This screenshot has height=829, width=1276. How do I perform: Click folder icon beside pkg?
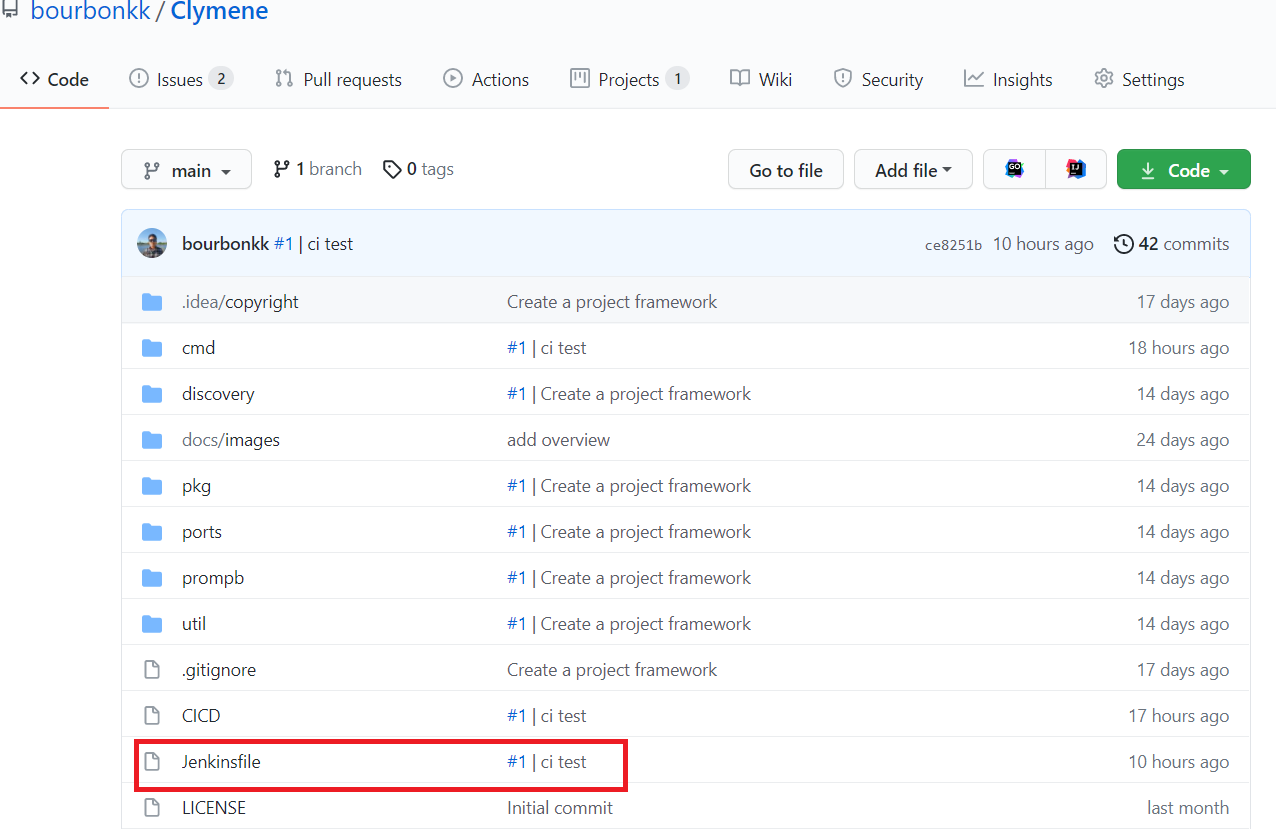coord(152,486)
